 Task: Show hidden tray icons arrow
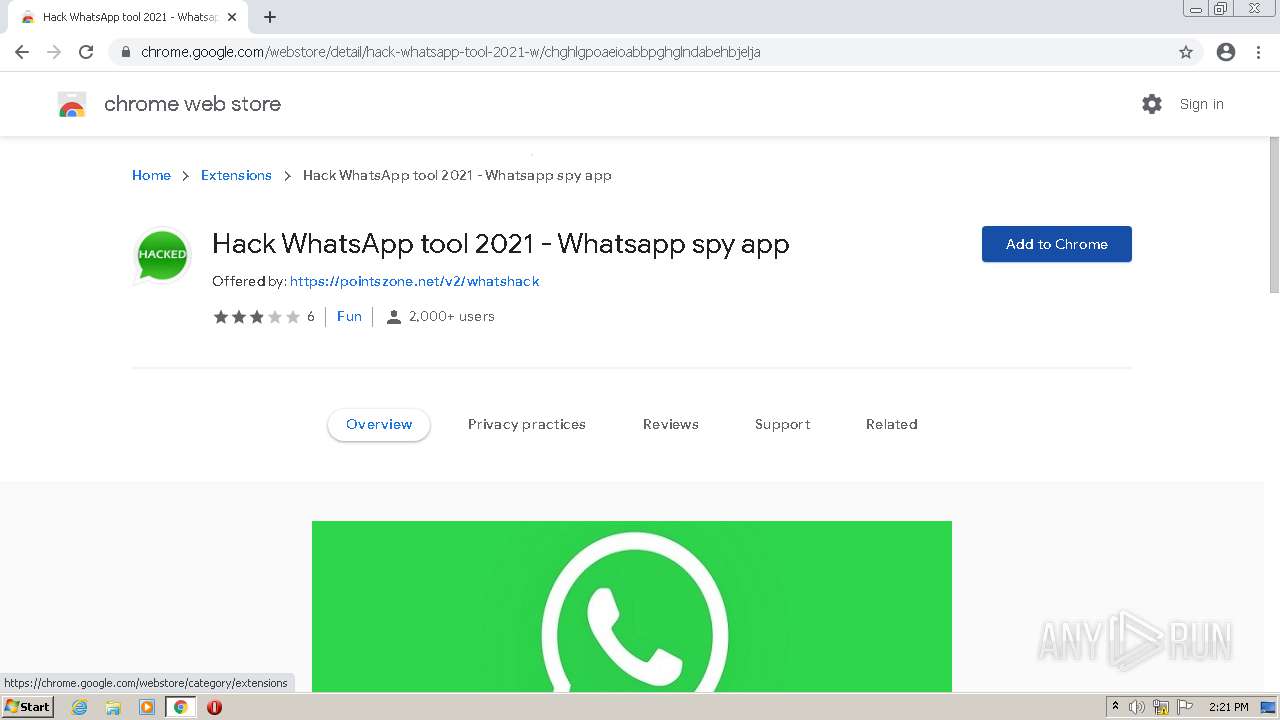click(x=1115, y=707)
